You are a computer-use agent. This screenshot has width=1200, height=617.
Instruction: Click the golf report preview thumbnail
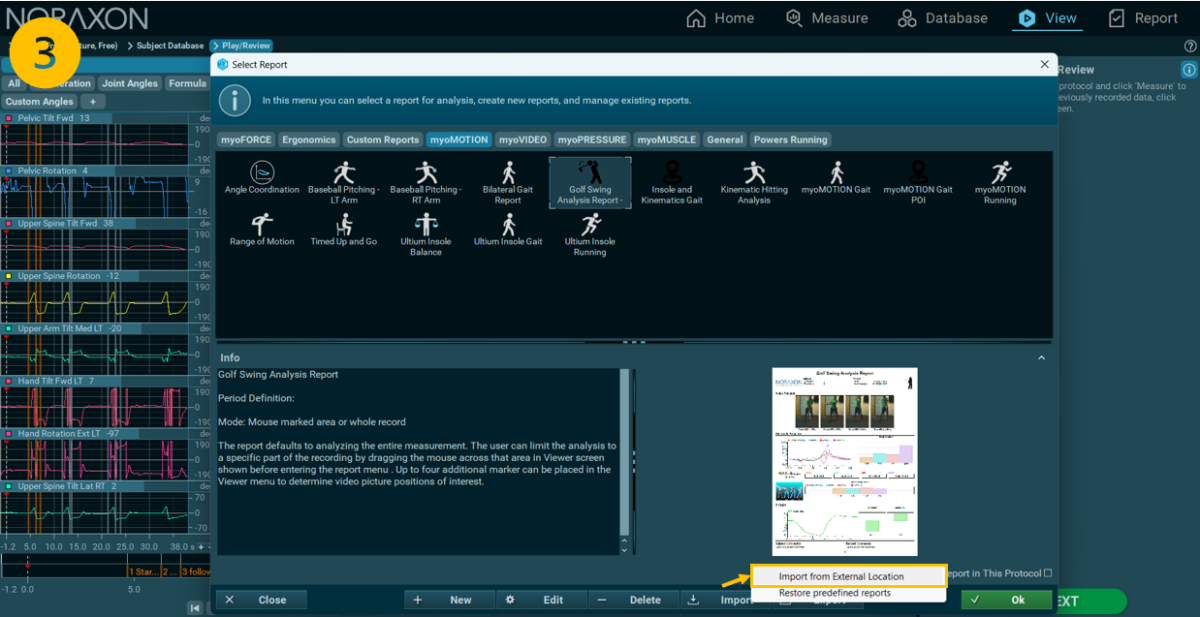click(x=845, y=461)
